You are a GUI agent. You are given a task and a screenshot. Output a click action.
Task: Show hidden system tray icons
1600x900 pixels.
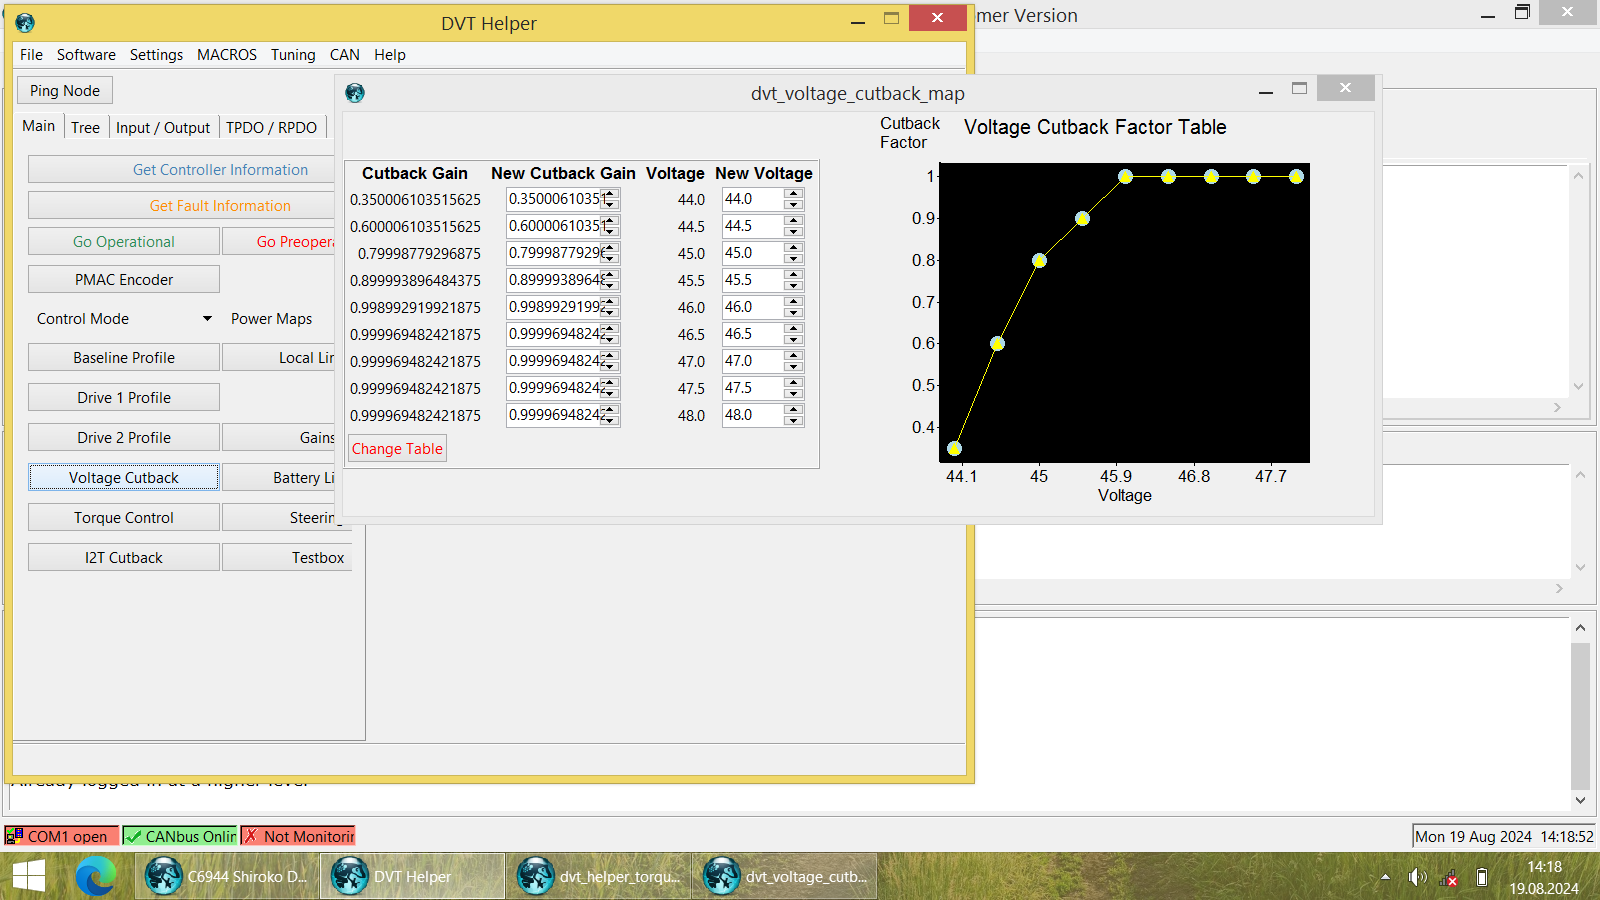1385,877
